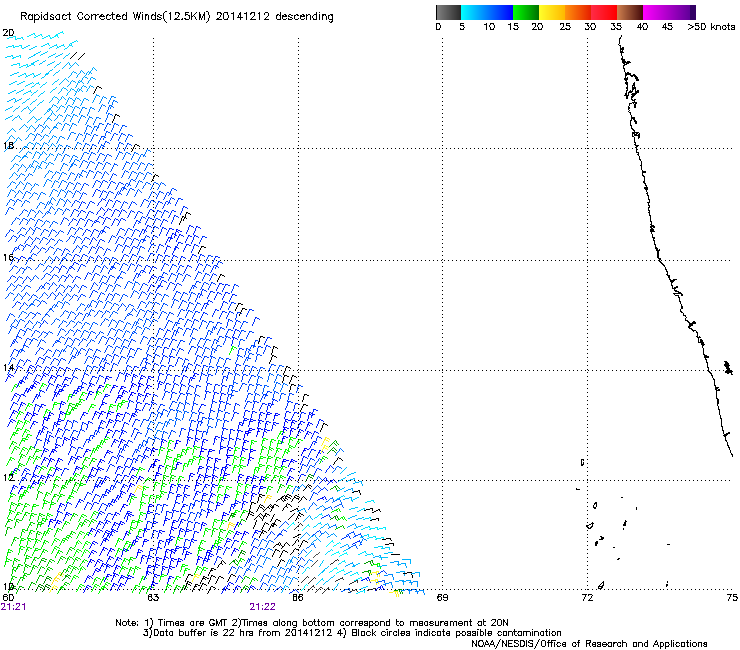Pick the red 30-35 knots legend swatch
Image resolution: width=740 pixels, height=650 pixels.
(604, 12)
